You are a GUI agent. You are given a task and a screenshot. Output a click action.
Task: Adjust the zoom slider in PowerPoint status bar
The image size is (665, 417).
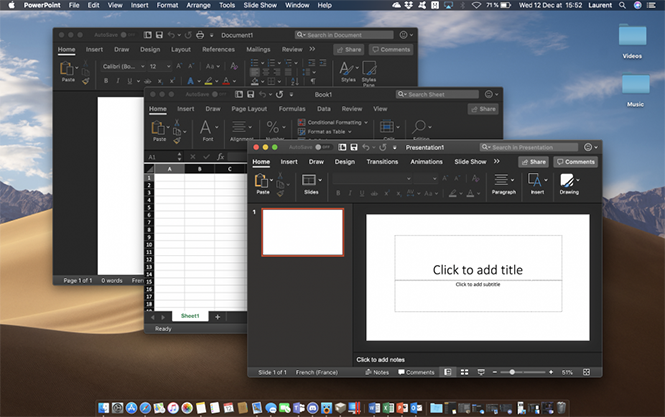(513, 372)
